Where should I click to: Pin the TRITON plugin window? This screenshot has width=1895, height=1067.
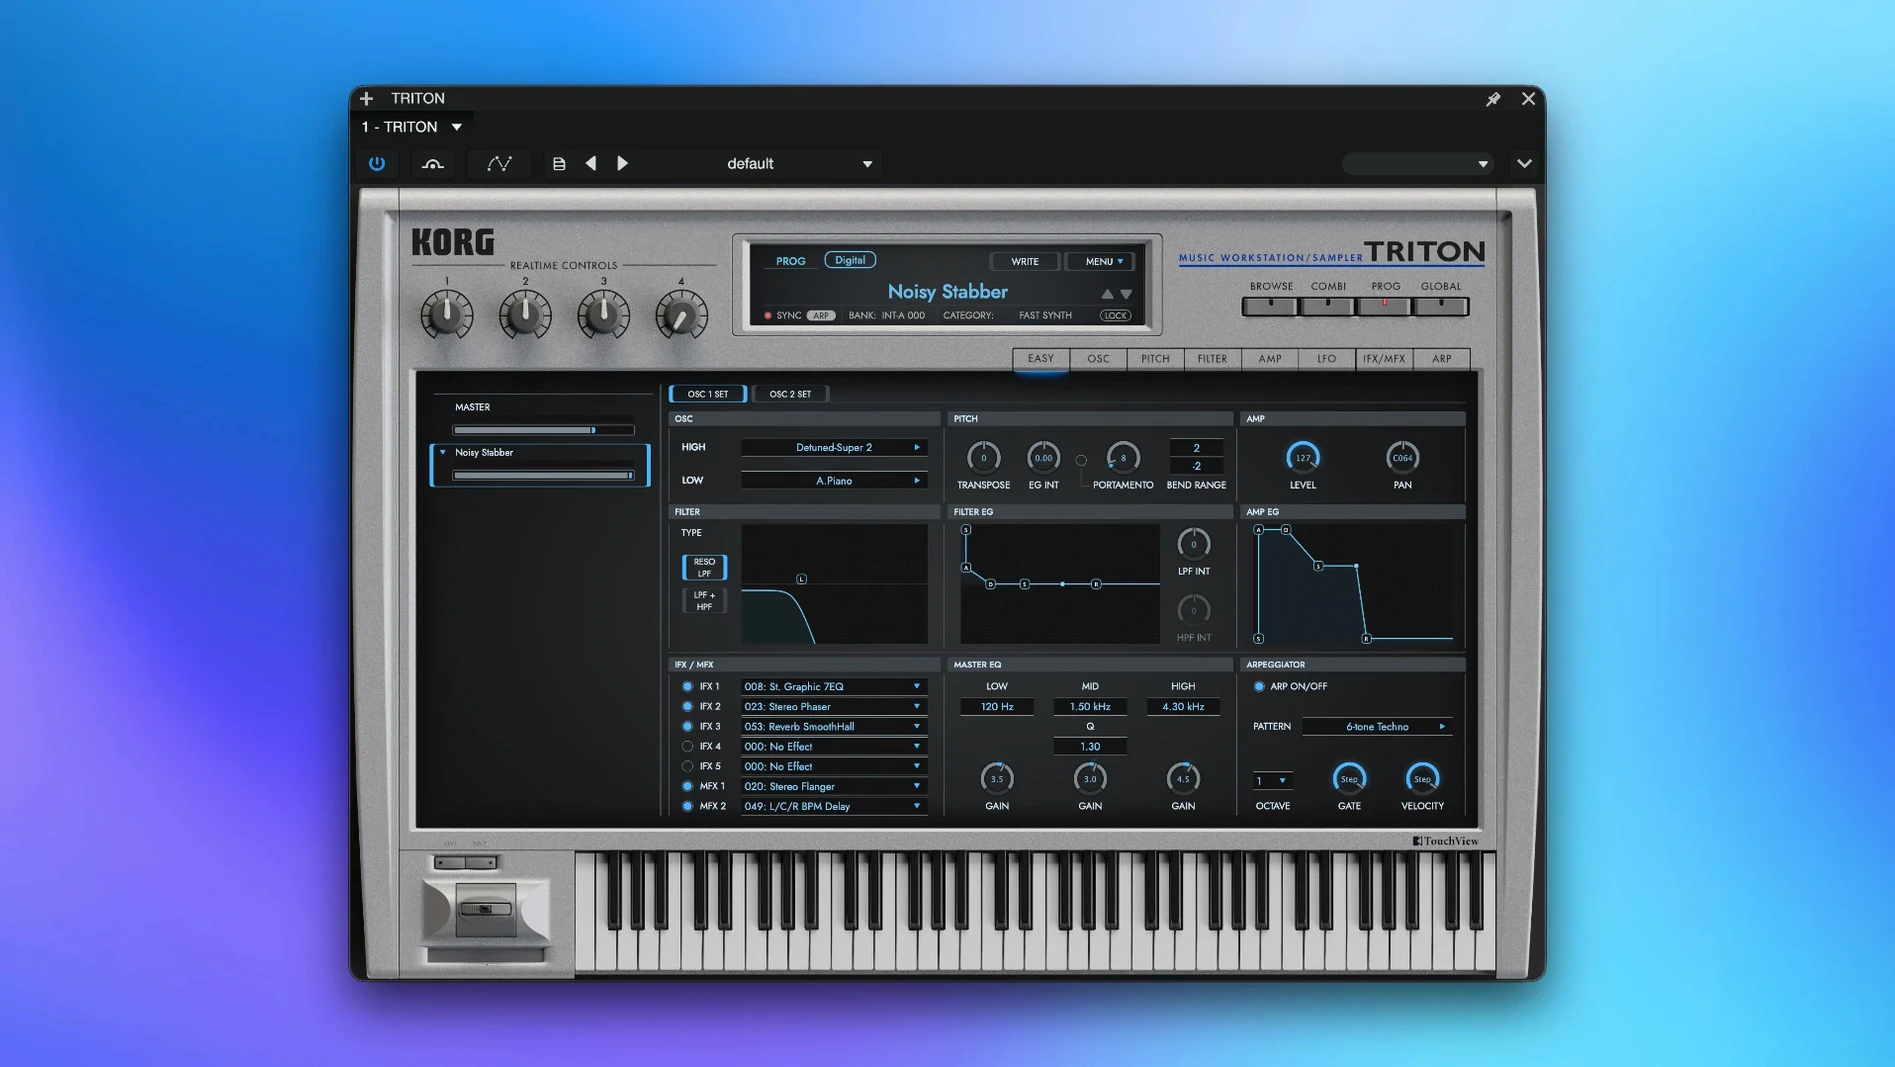(1493, 99)
